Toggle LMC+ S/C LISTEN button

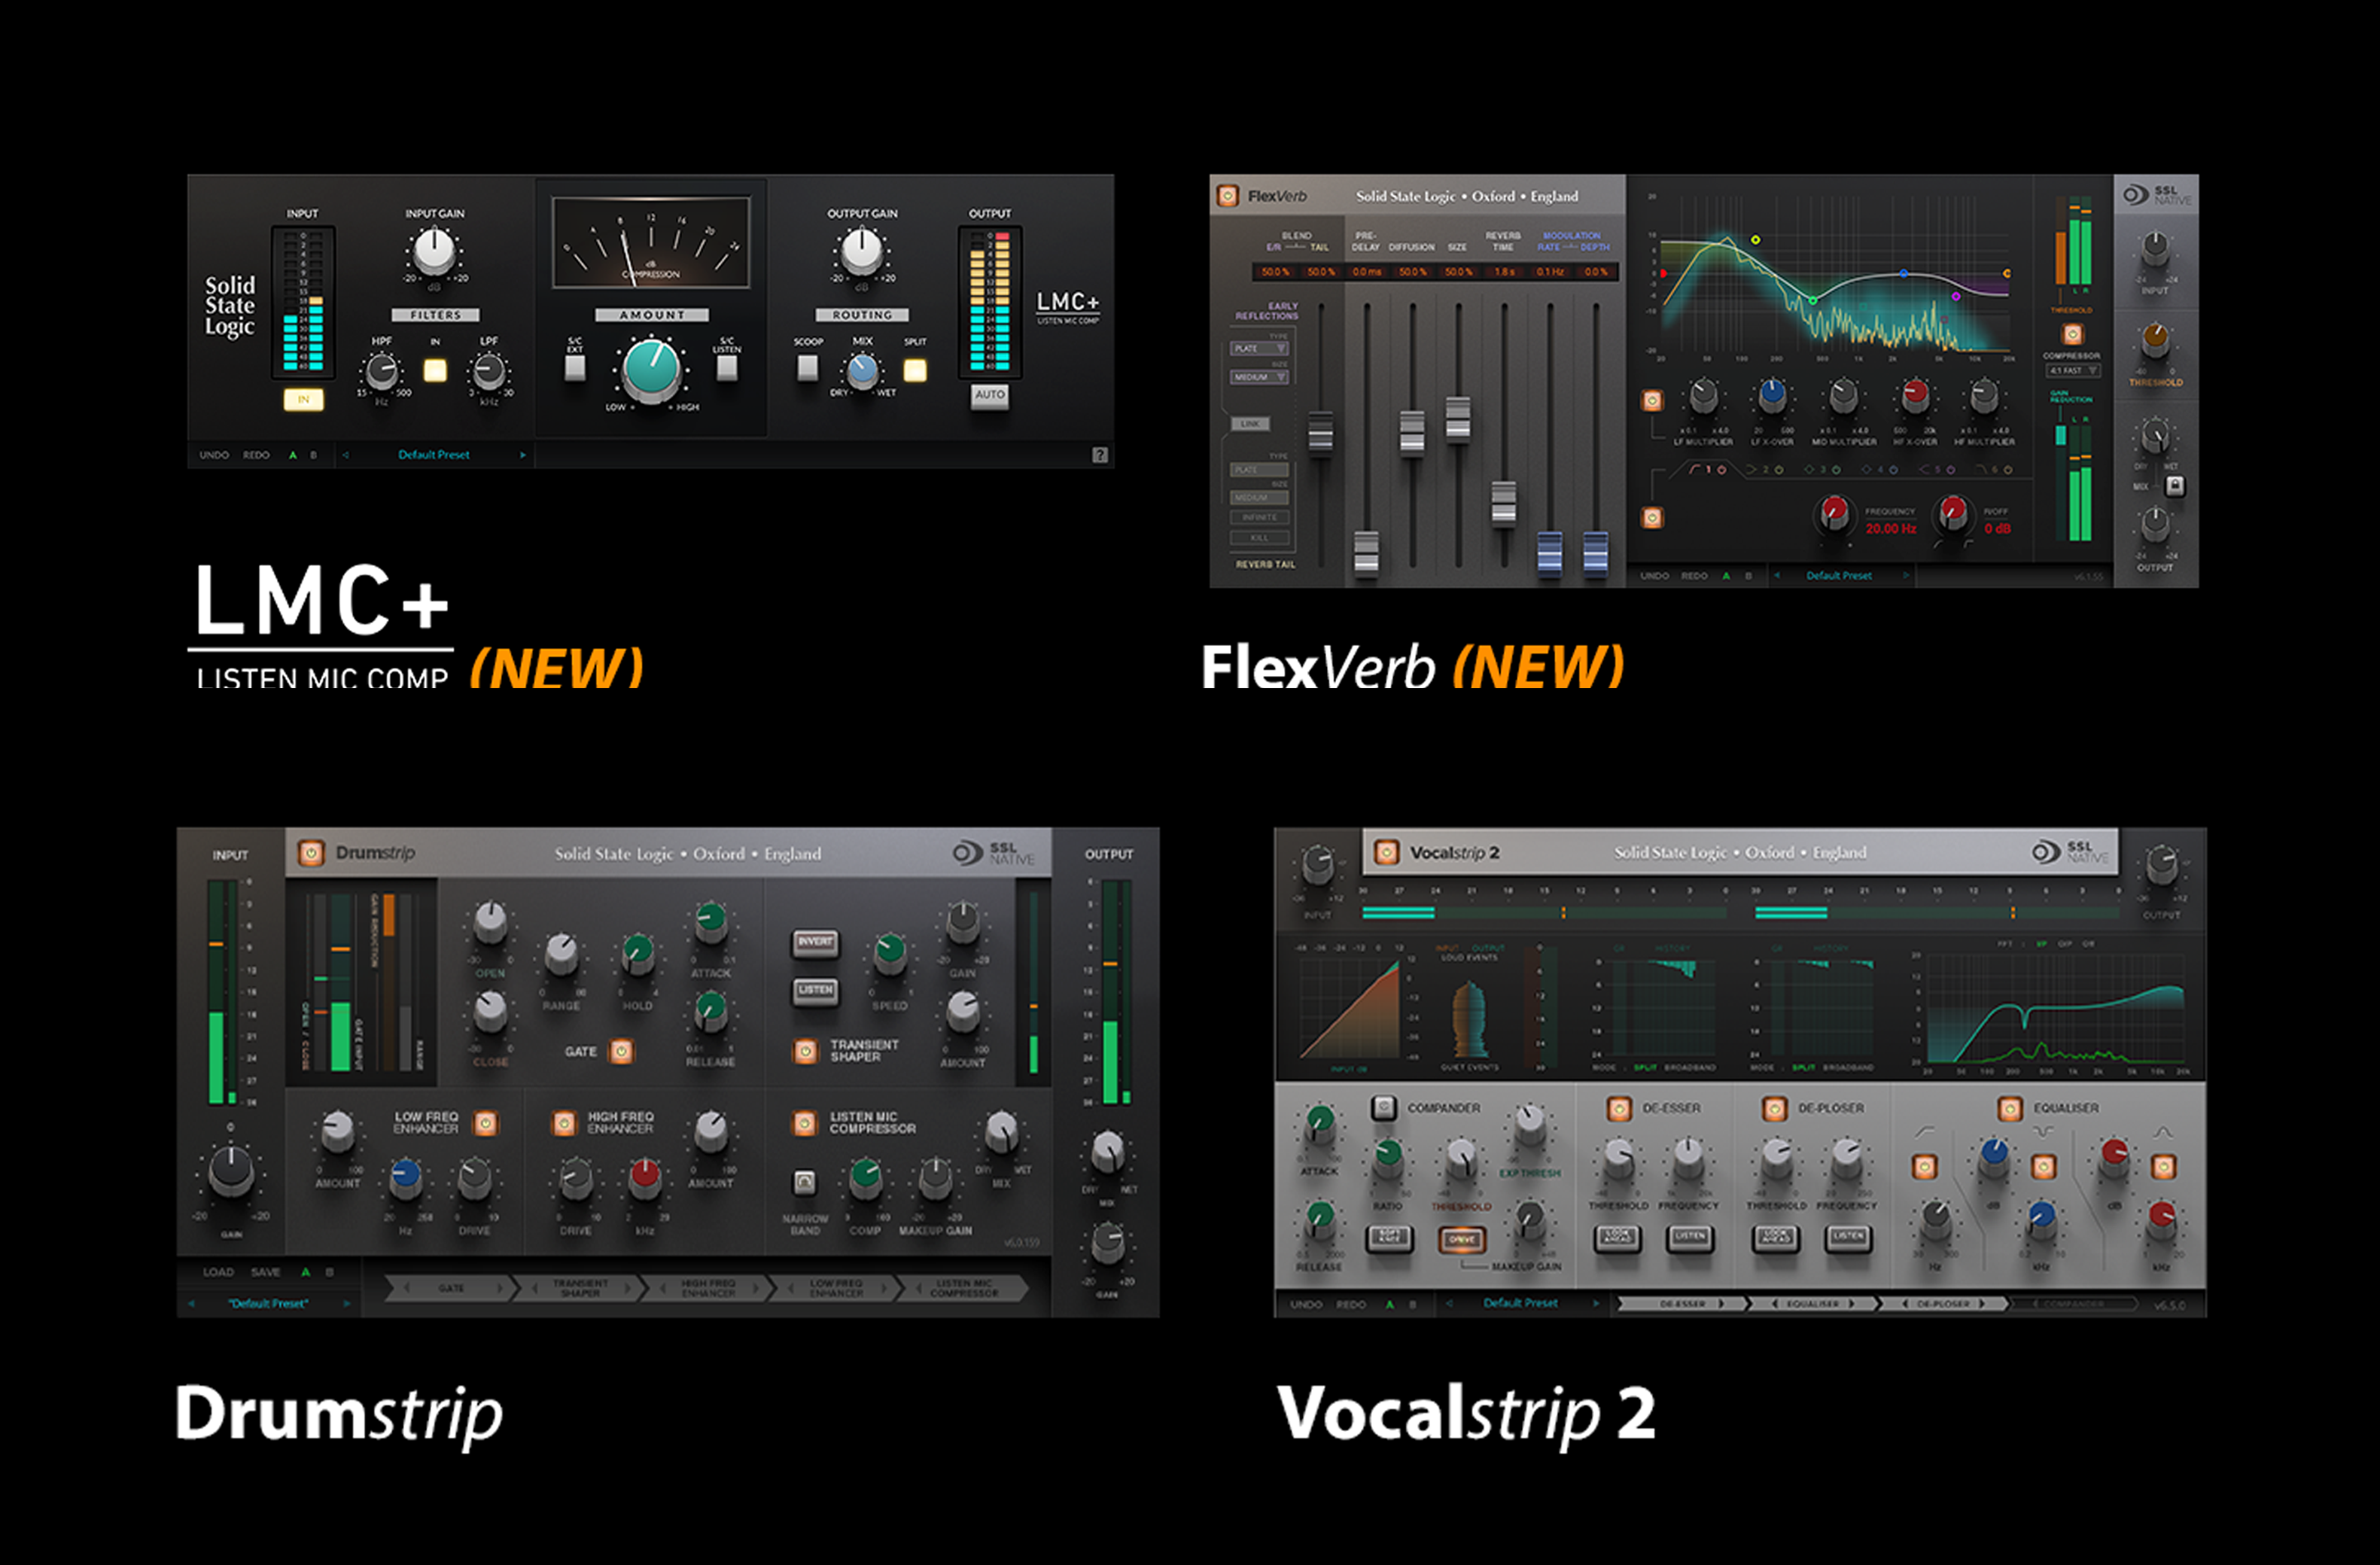[727, 368]
